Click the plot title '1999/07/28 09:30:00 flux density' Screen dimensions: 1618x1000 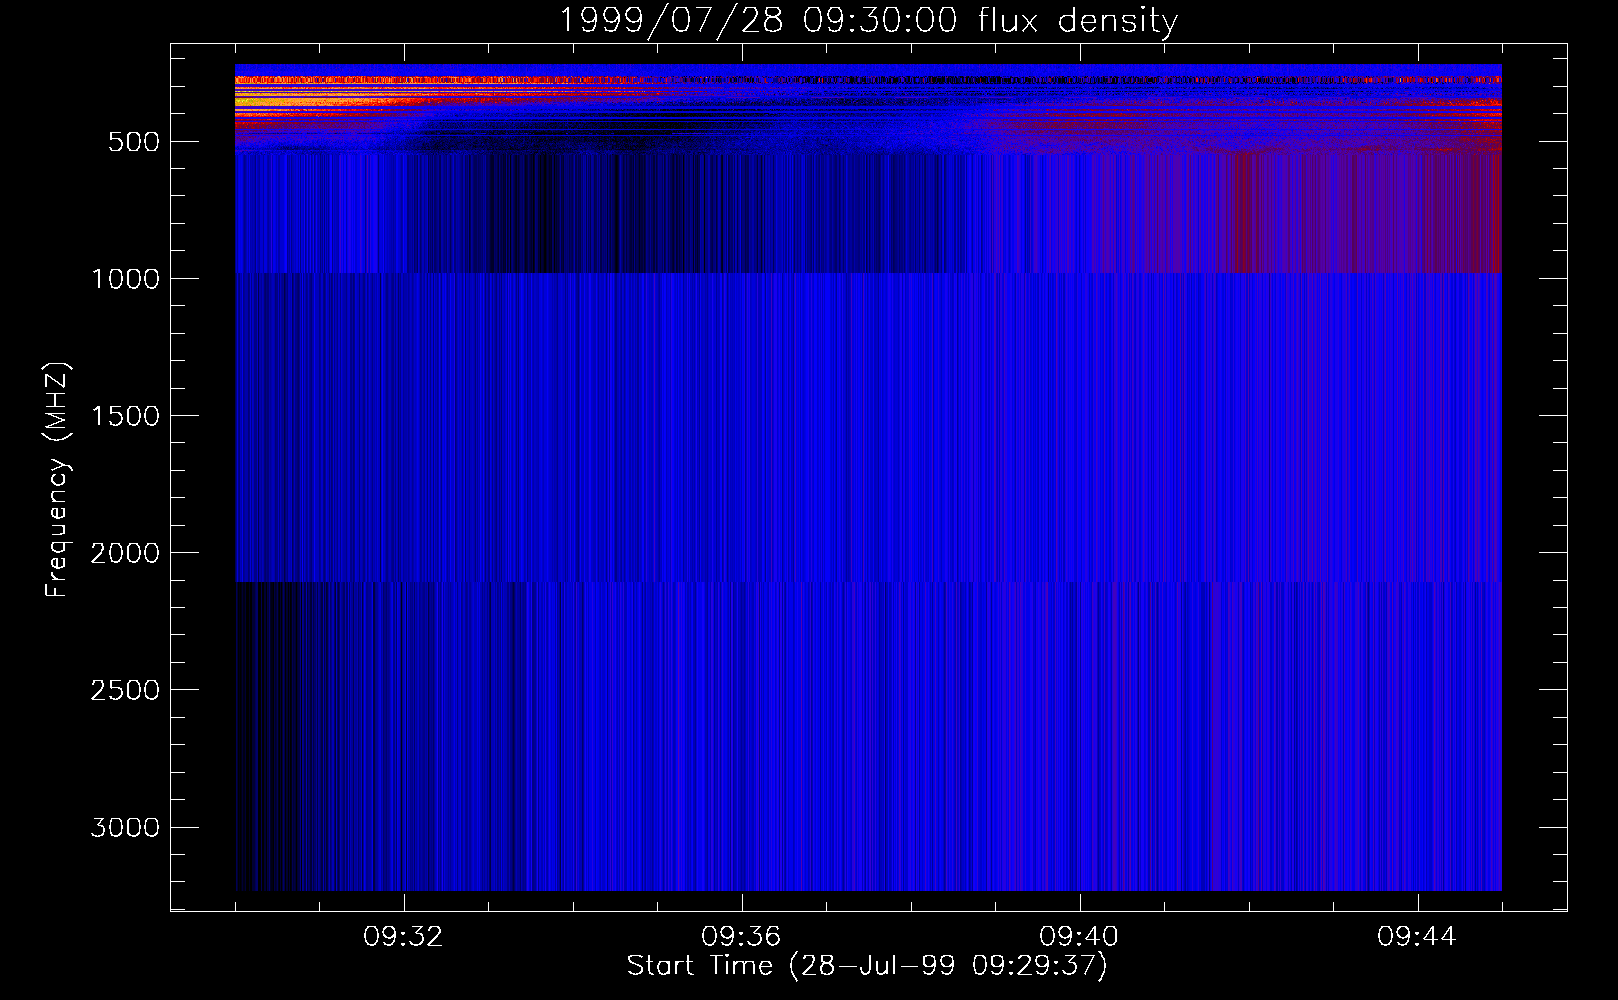coord(868,20)
